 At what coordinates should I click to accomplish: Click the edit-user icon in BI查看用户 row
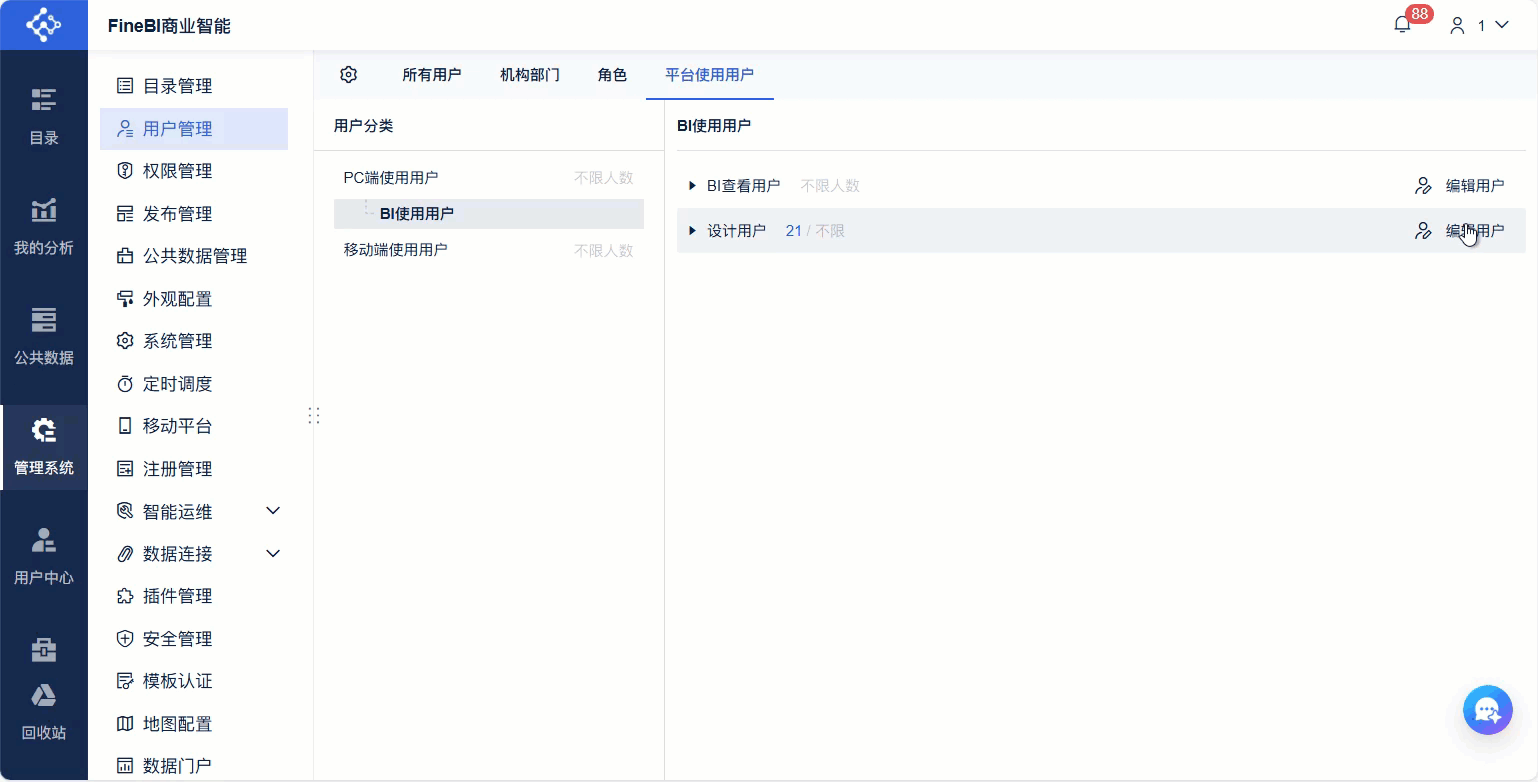tap(1423, 186)
